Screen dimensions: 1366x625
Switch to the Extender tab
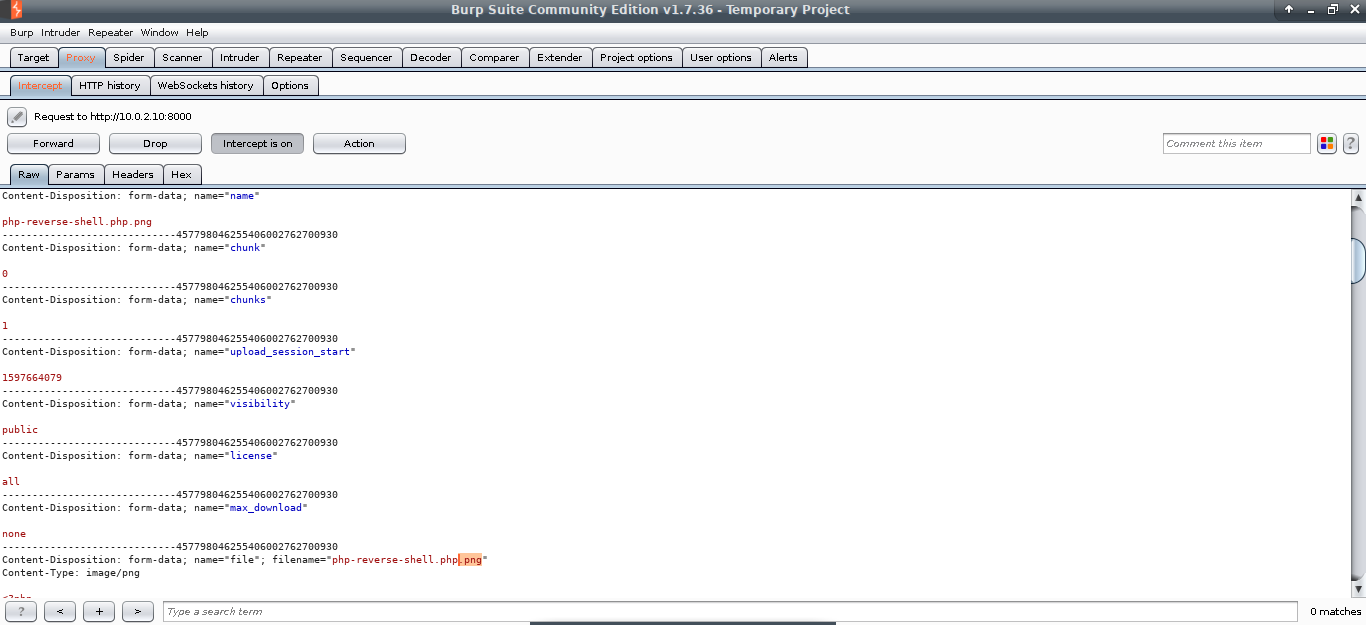tap(560, 58)
